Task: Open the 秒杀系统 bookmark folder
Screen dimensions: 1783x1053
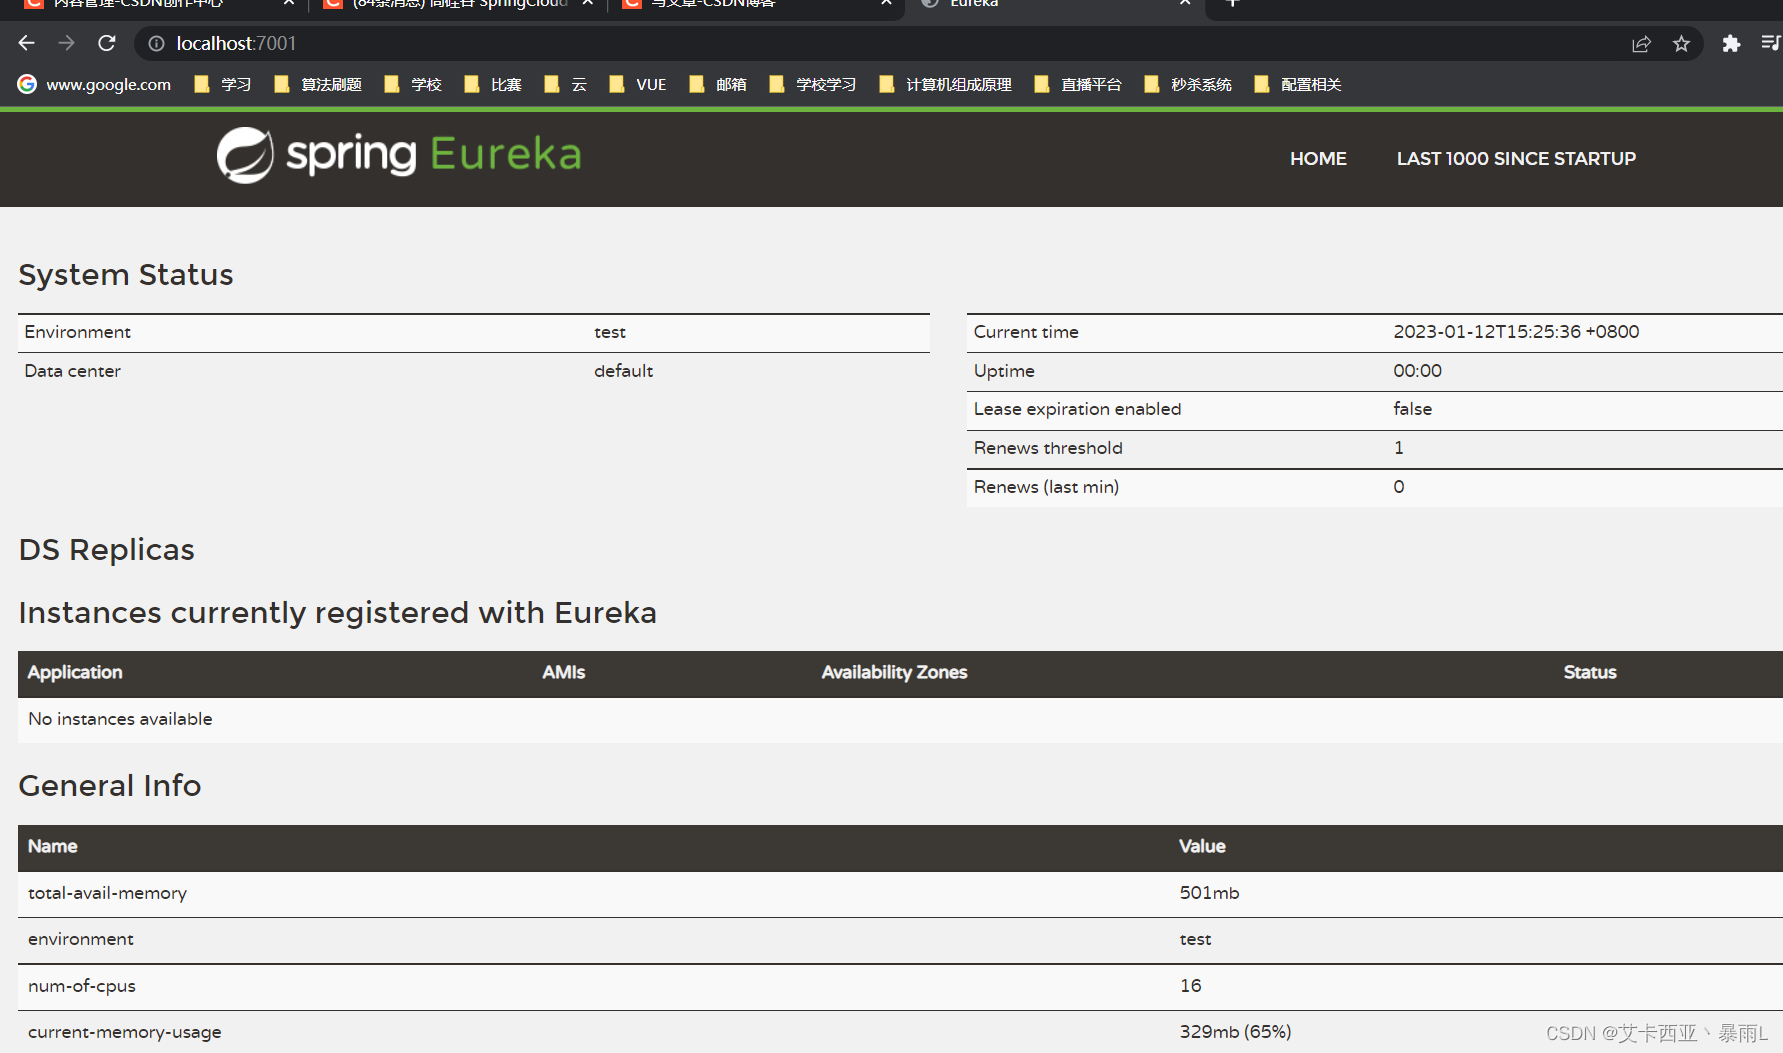Action: coord(1188,84)
